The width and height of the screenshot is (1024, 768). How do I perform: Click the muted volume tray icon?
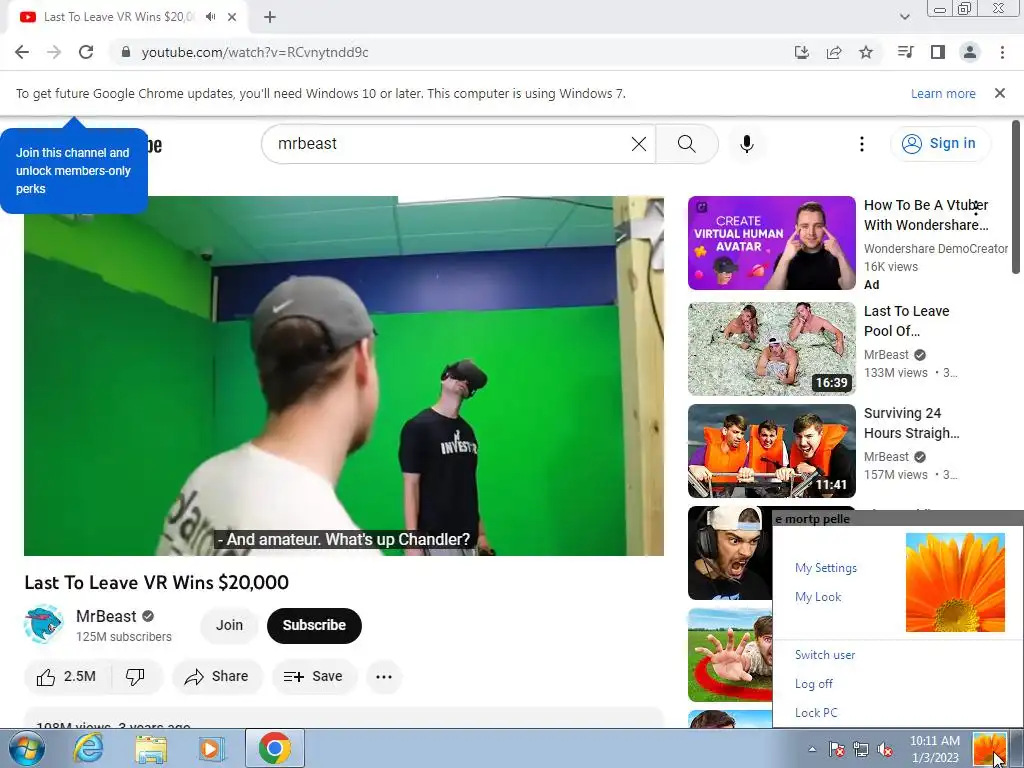click(x=885, y=749)
